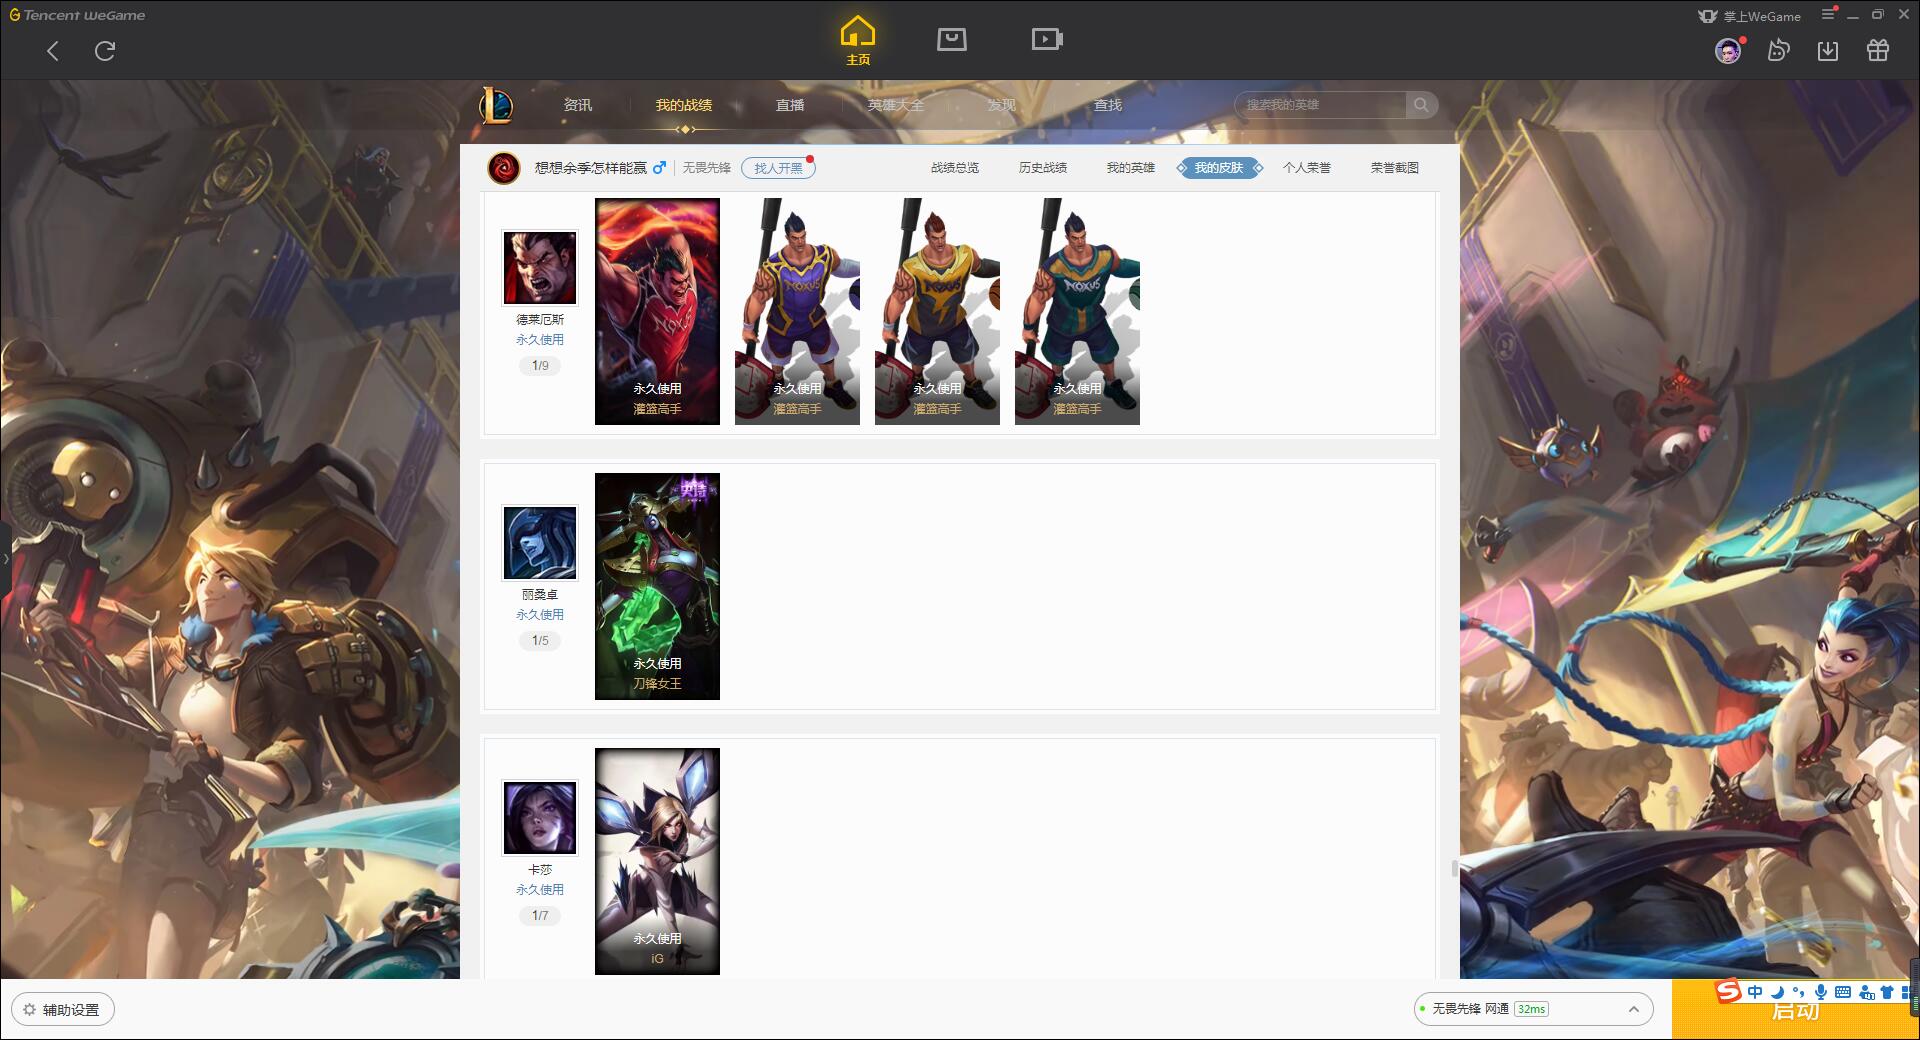The height and width of the screenshot is (1040, 1920).
Task: Toggle the Sogou 中 language mode
Action: coord(1755,992)
